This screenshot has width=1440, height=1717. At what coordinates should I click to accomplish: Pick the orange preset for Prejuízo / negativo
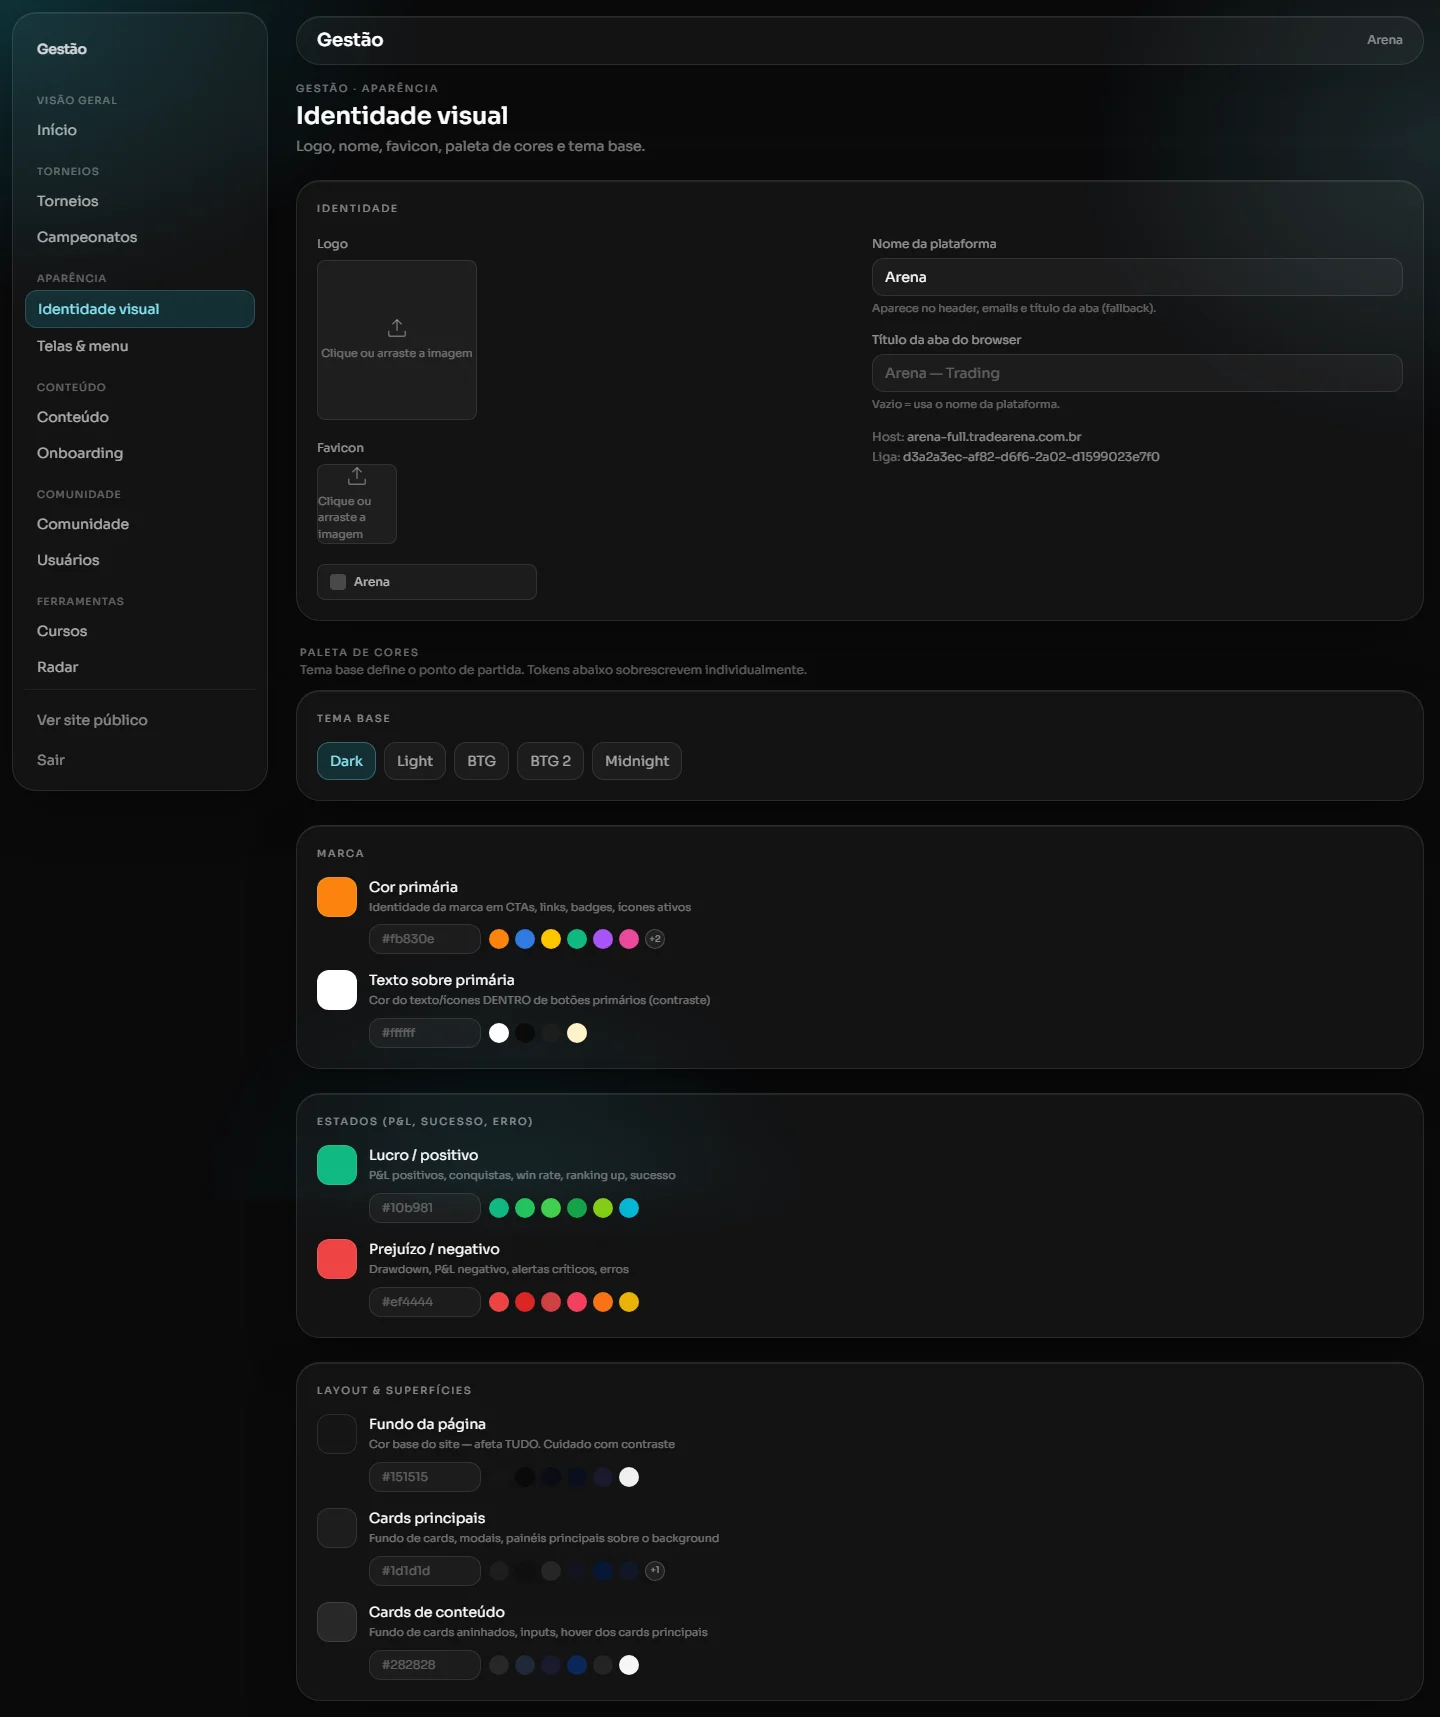(603, 1302)
